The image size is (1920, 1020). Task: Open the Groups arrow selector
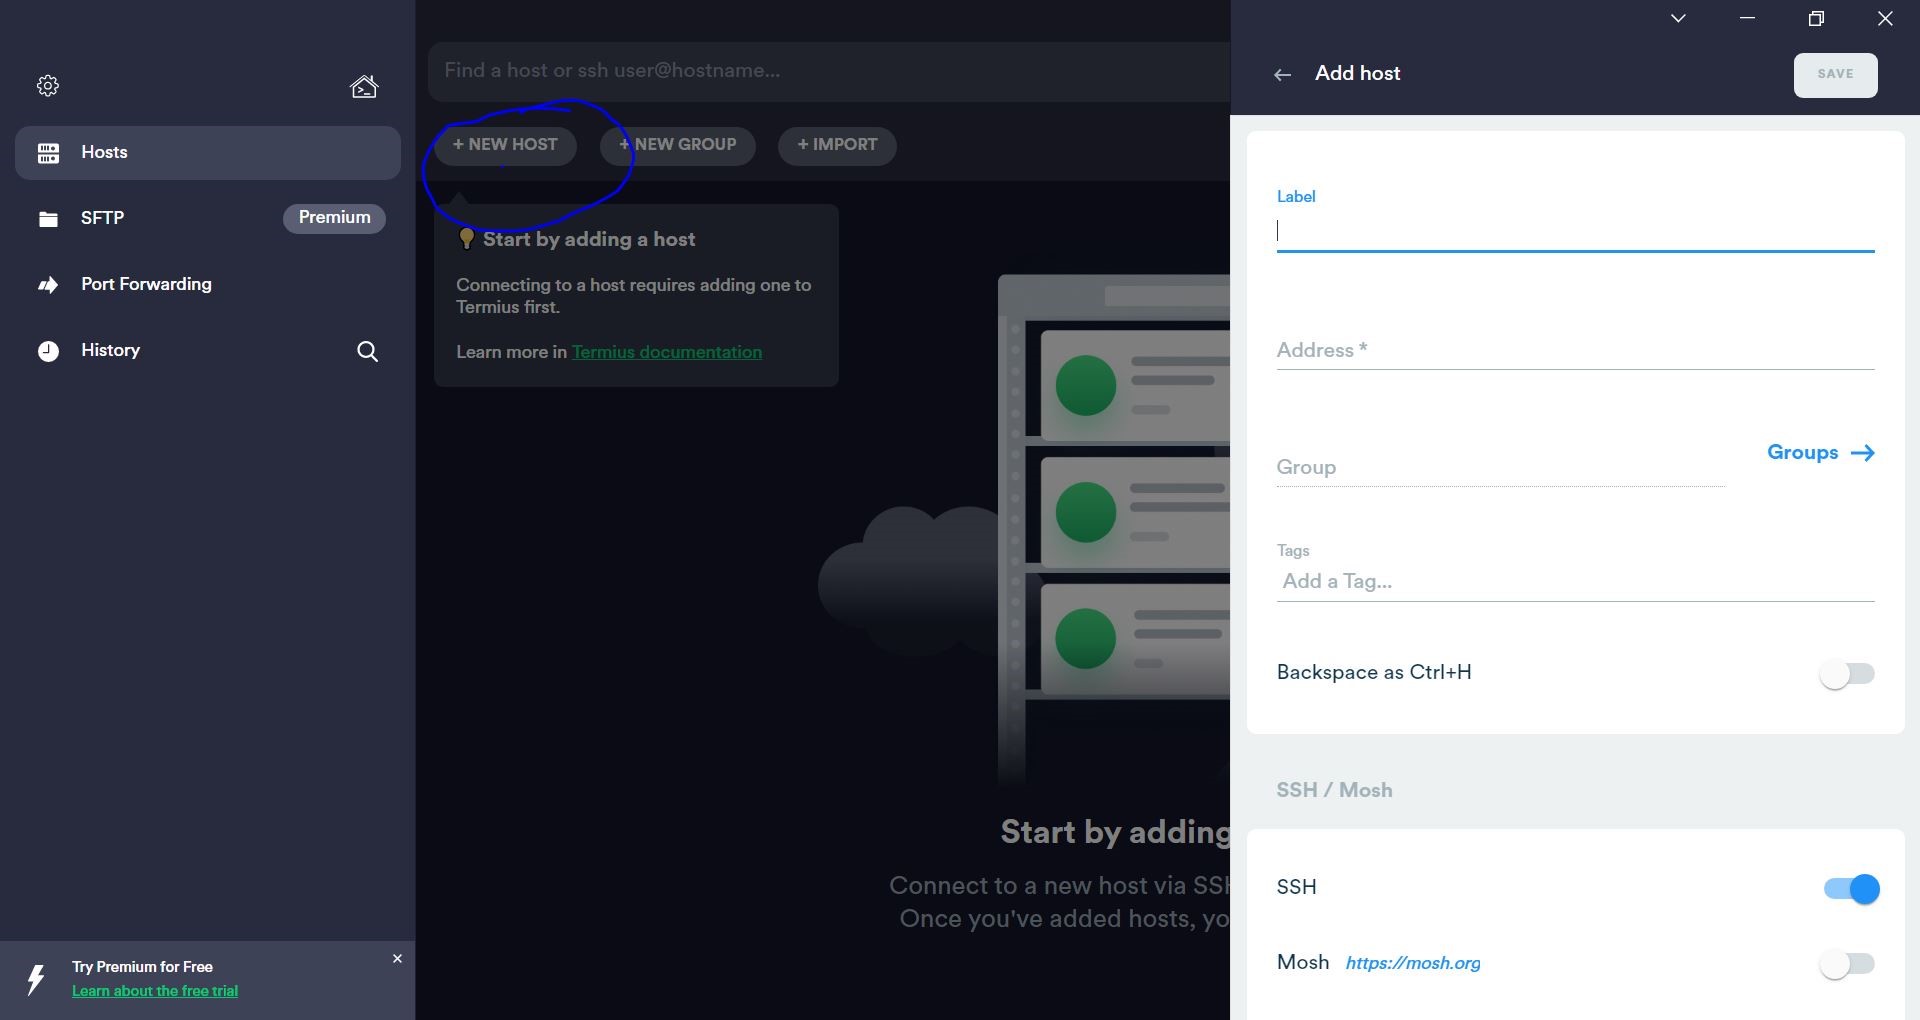[1820, 453]
